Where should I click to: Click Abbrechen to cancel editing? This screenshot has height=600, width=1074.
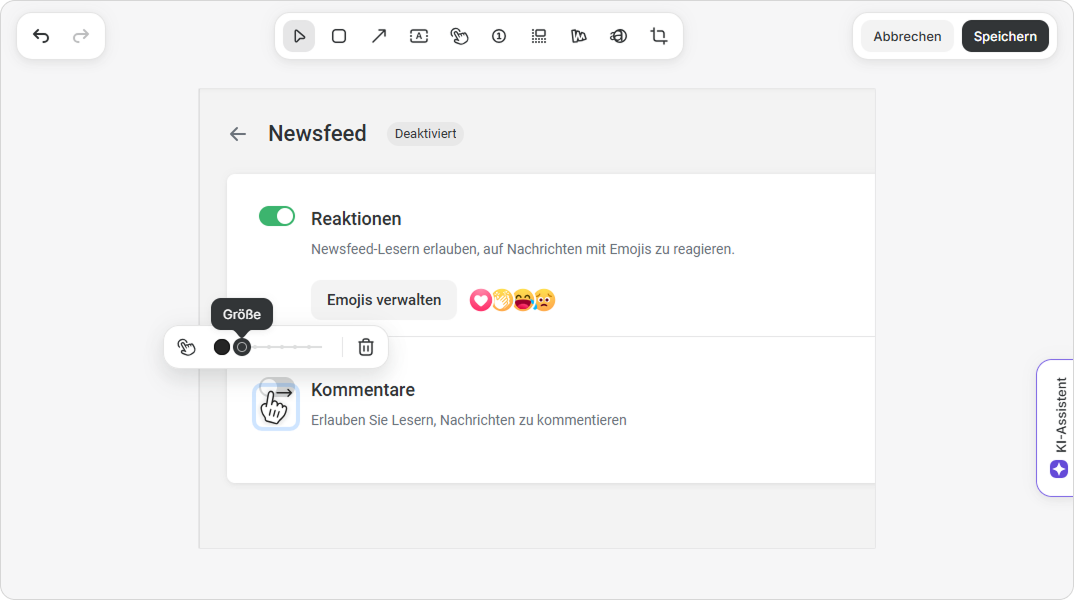click(907, 36)
